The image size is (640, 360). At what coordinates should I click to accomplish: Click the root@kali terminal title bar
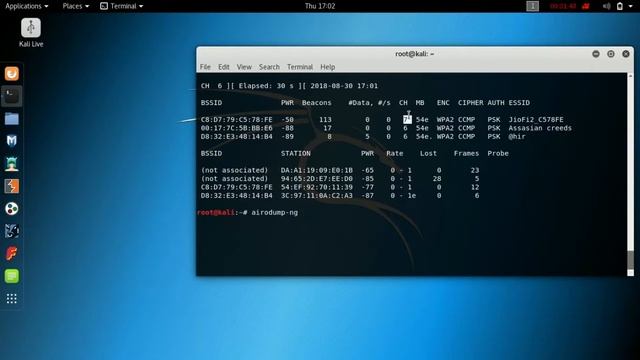point(415,54)
